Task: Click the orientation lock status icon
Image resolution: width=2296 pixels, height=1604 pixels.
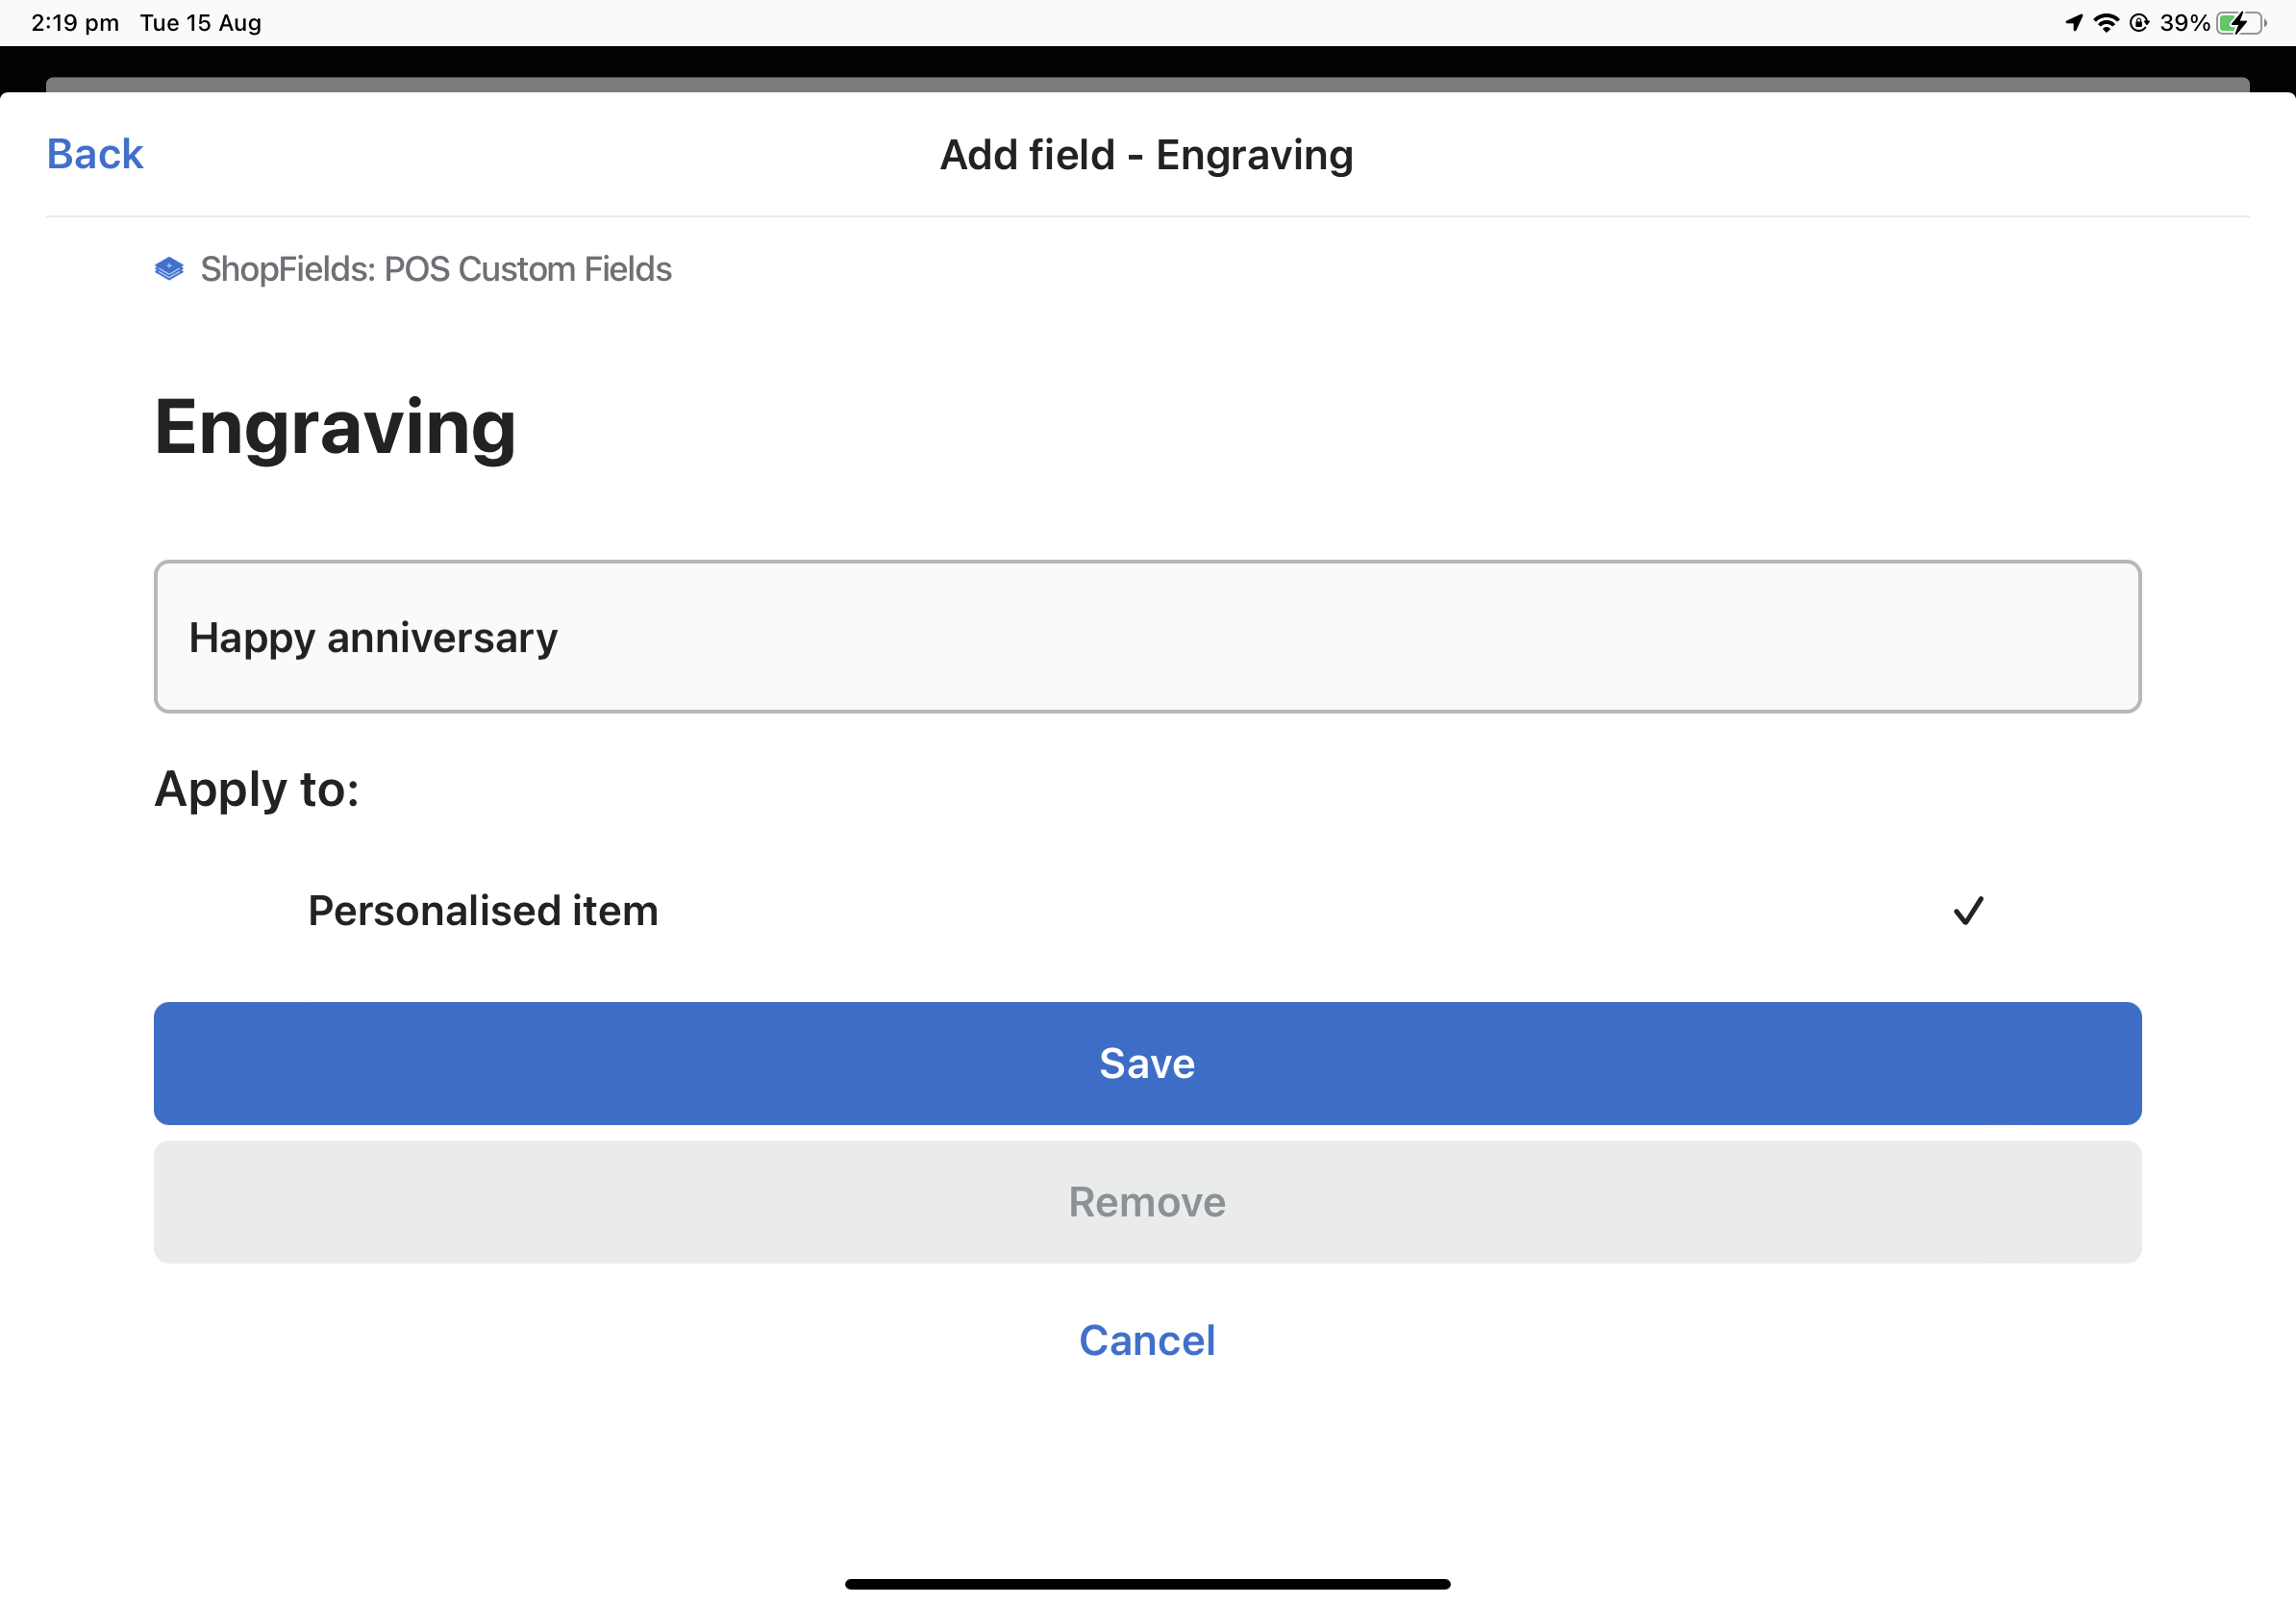Action: pos(2140,21)
